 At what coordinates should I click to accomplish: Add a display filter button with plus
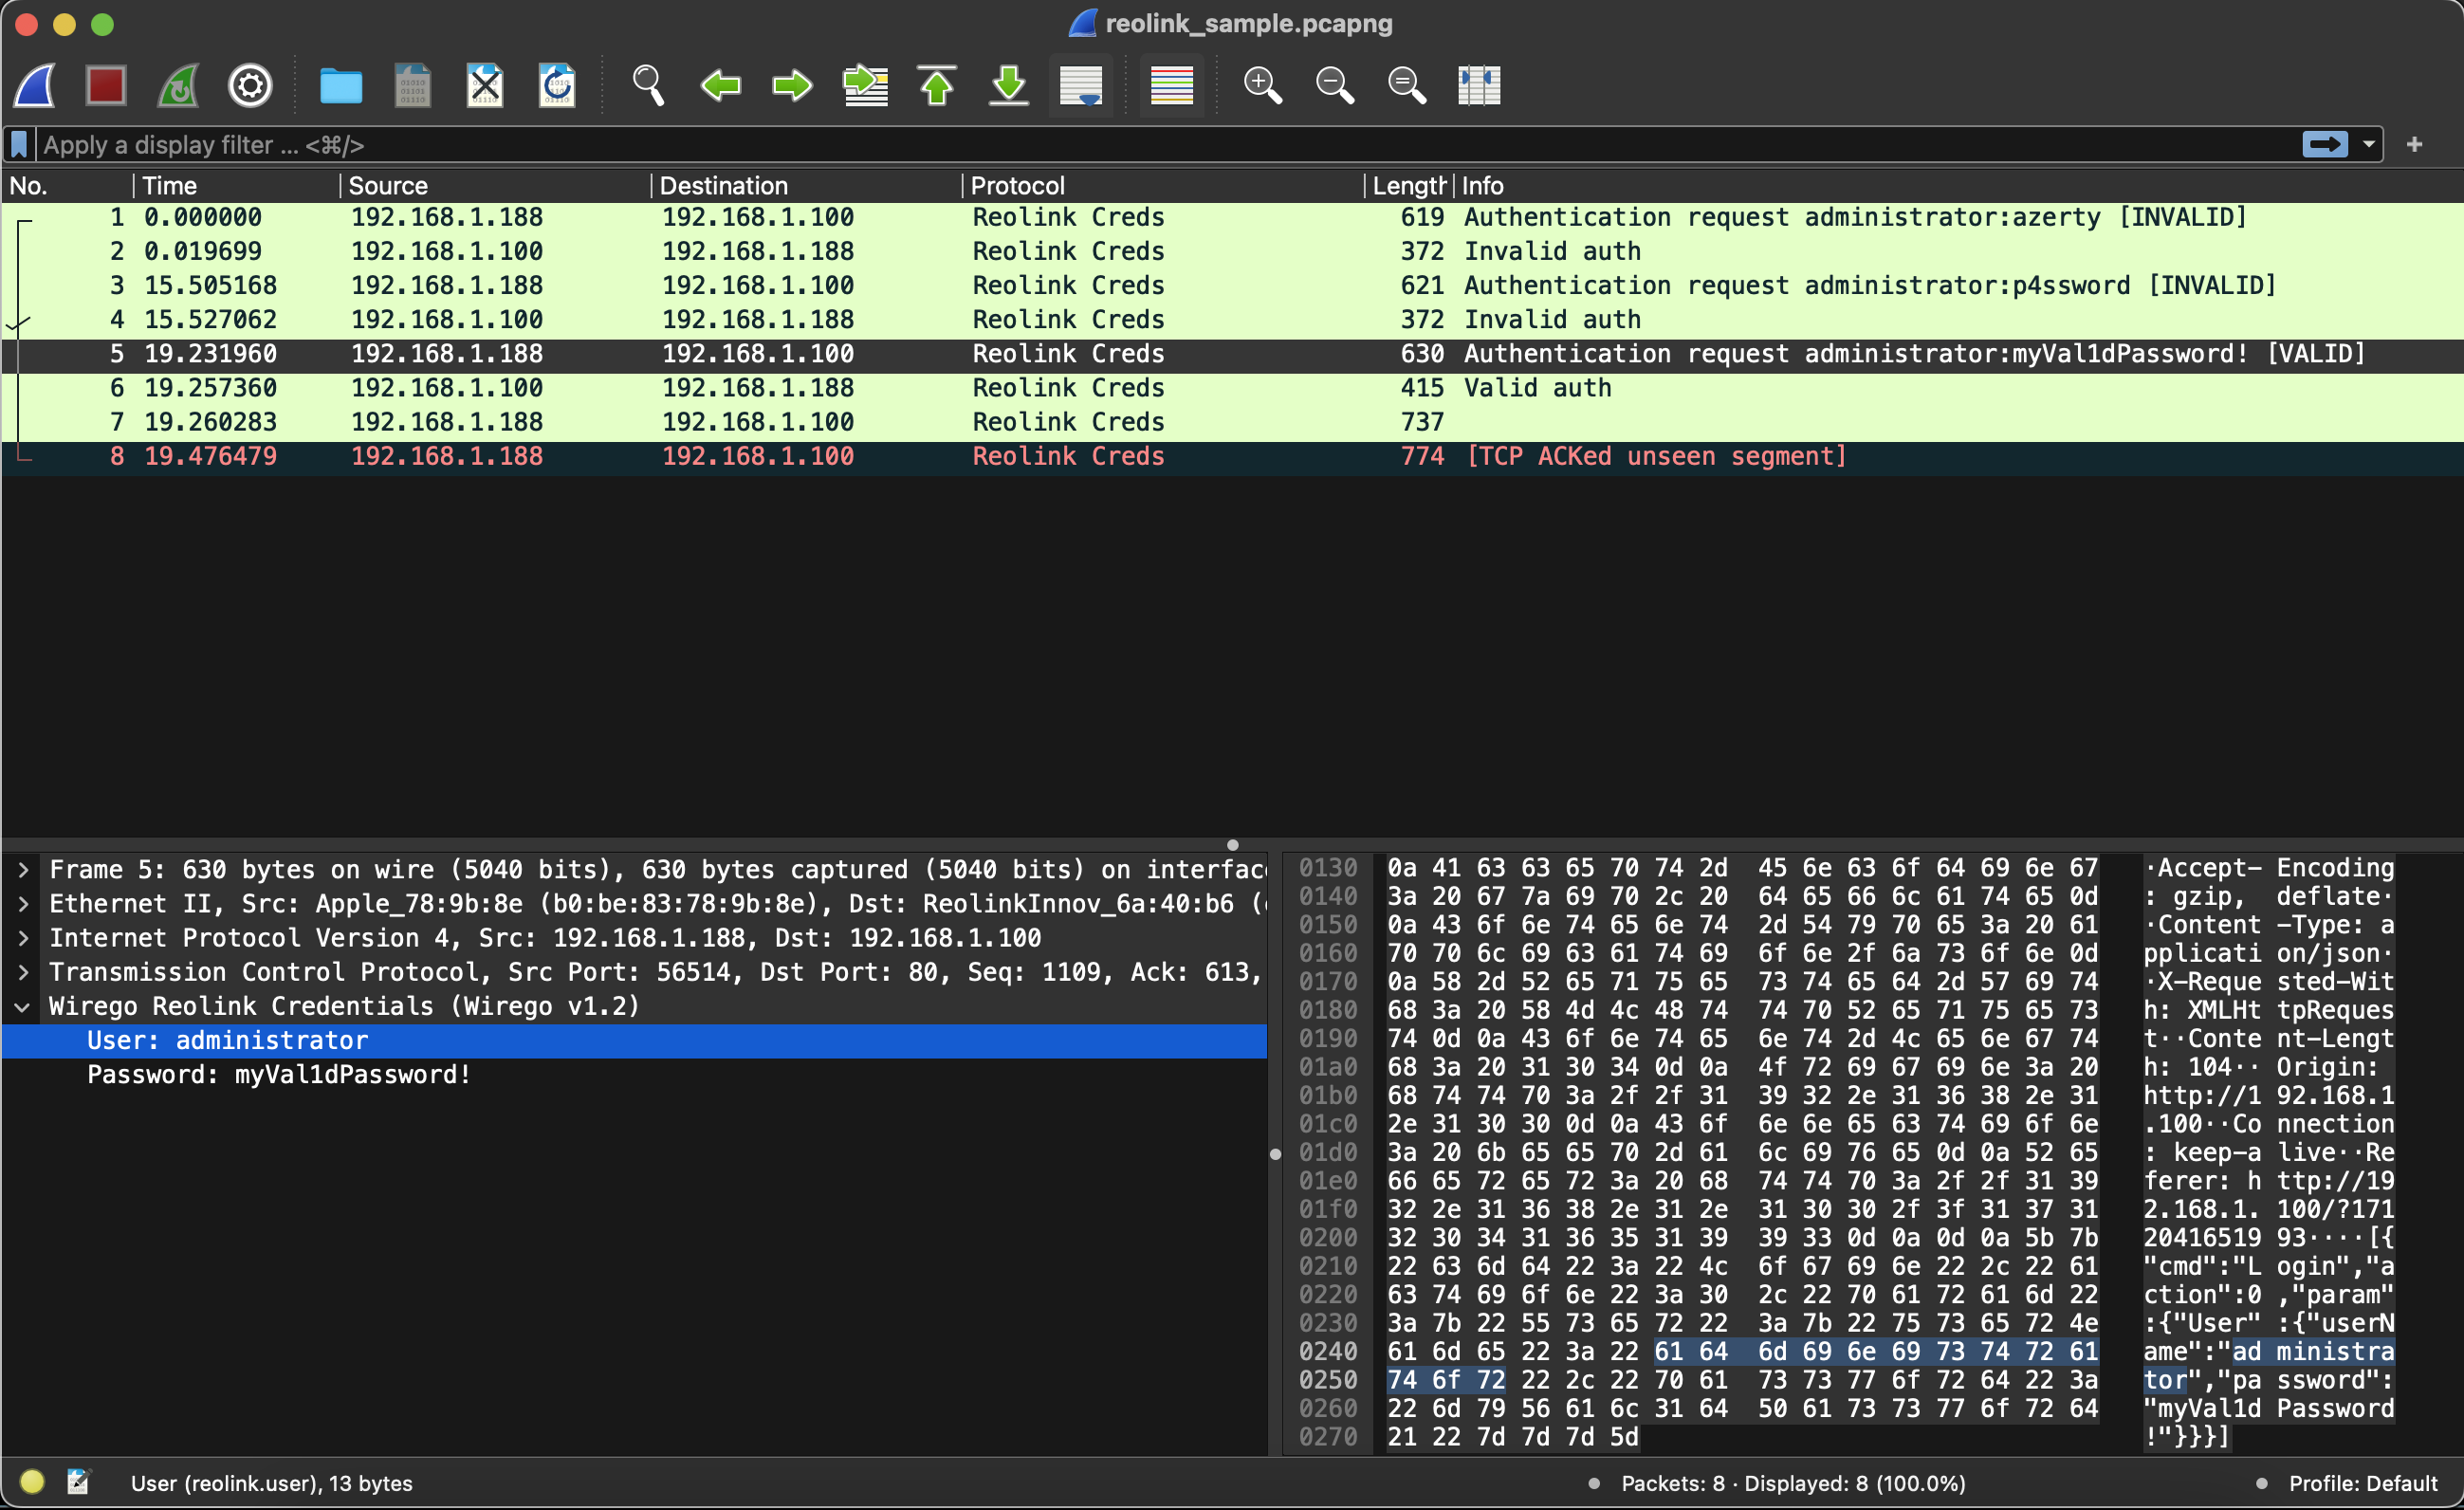pos(2415,145)
